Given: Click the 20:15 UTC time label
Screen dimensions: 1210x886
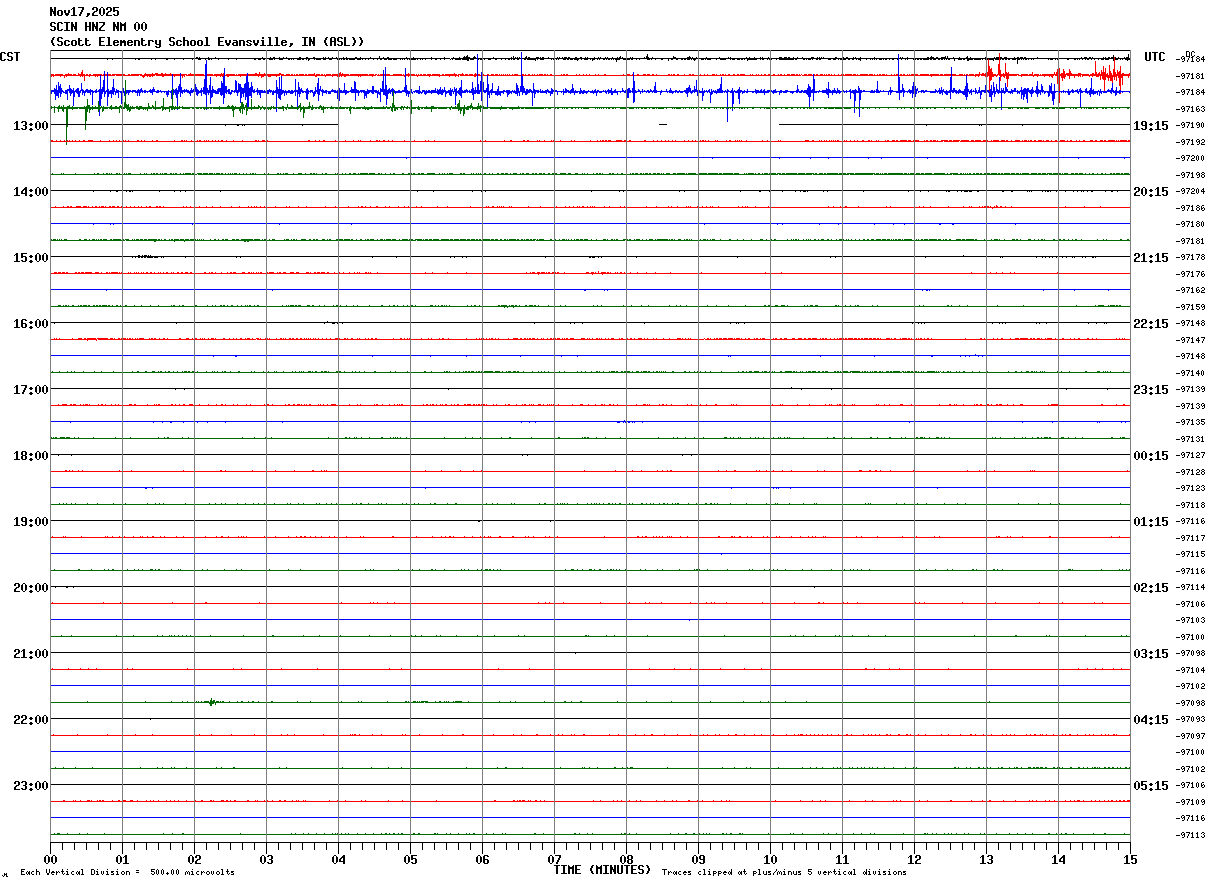Looking at the screenshot, I should click(1151, 192).
